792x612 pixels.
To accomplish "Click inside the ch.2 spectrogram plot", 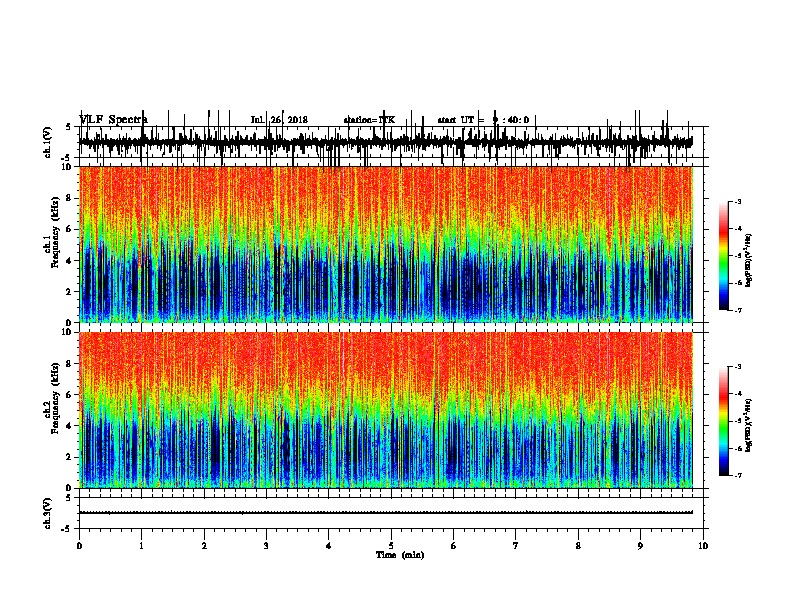I will point(386,410).
